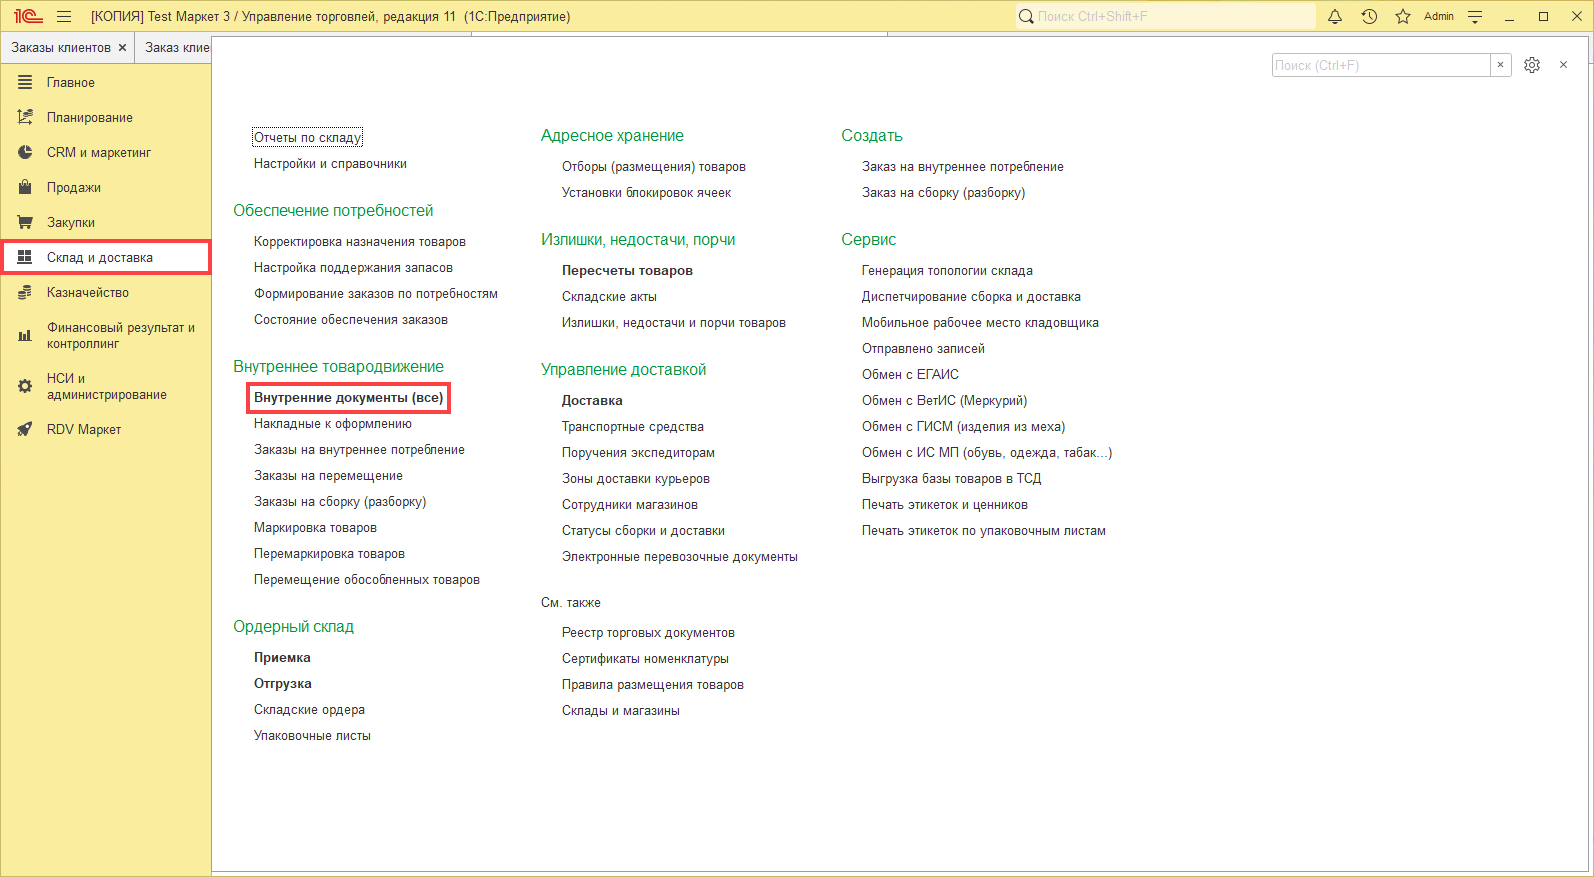Click the gear settings icon in the section panel
This screenshot has height=877, width=1594.
coord(1532,65)
